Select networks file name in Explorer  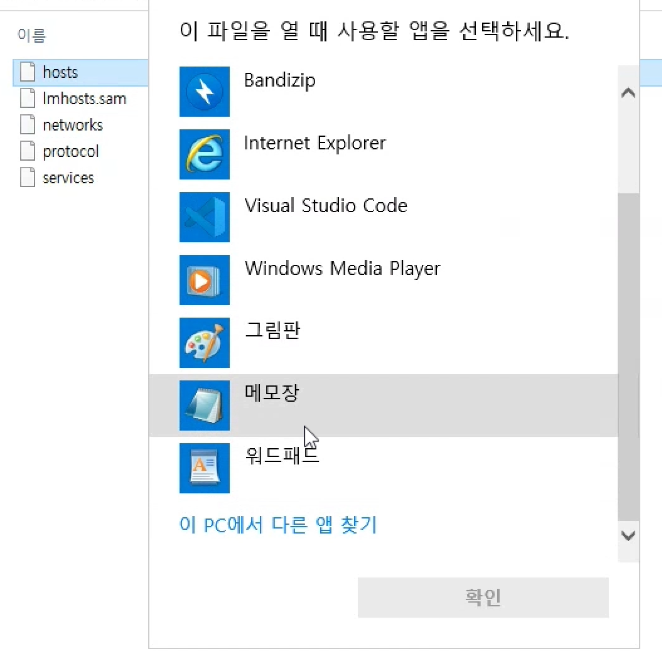[73, 125]
